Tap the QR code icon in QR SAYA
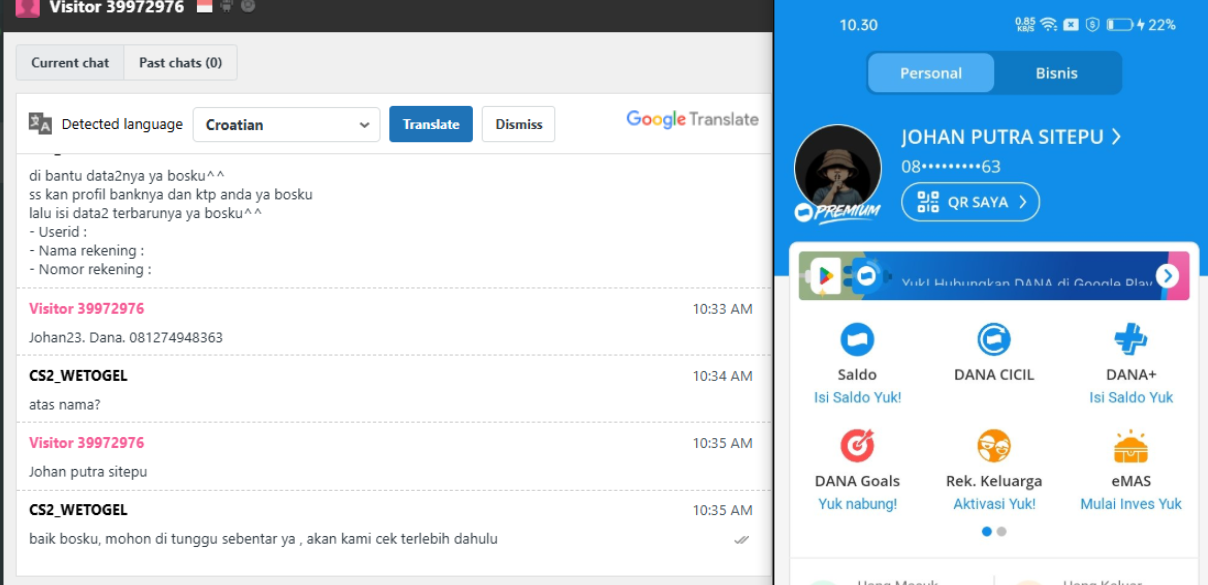Screen dimensions: 1208x585 pos(928,202)
